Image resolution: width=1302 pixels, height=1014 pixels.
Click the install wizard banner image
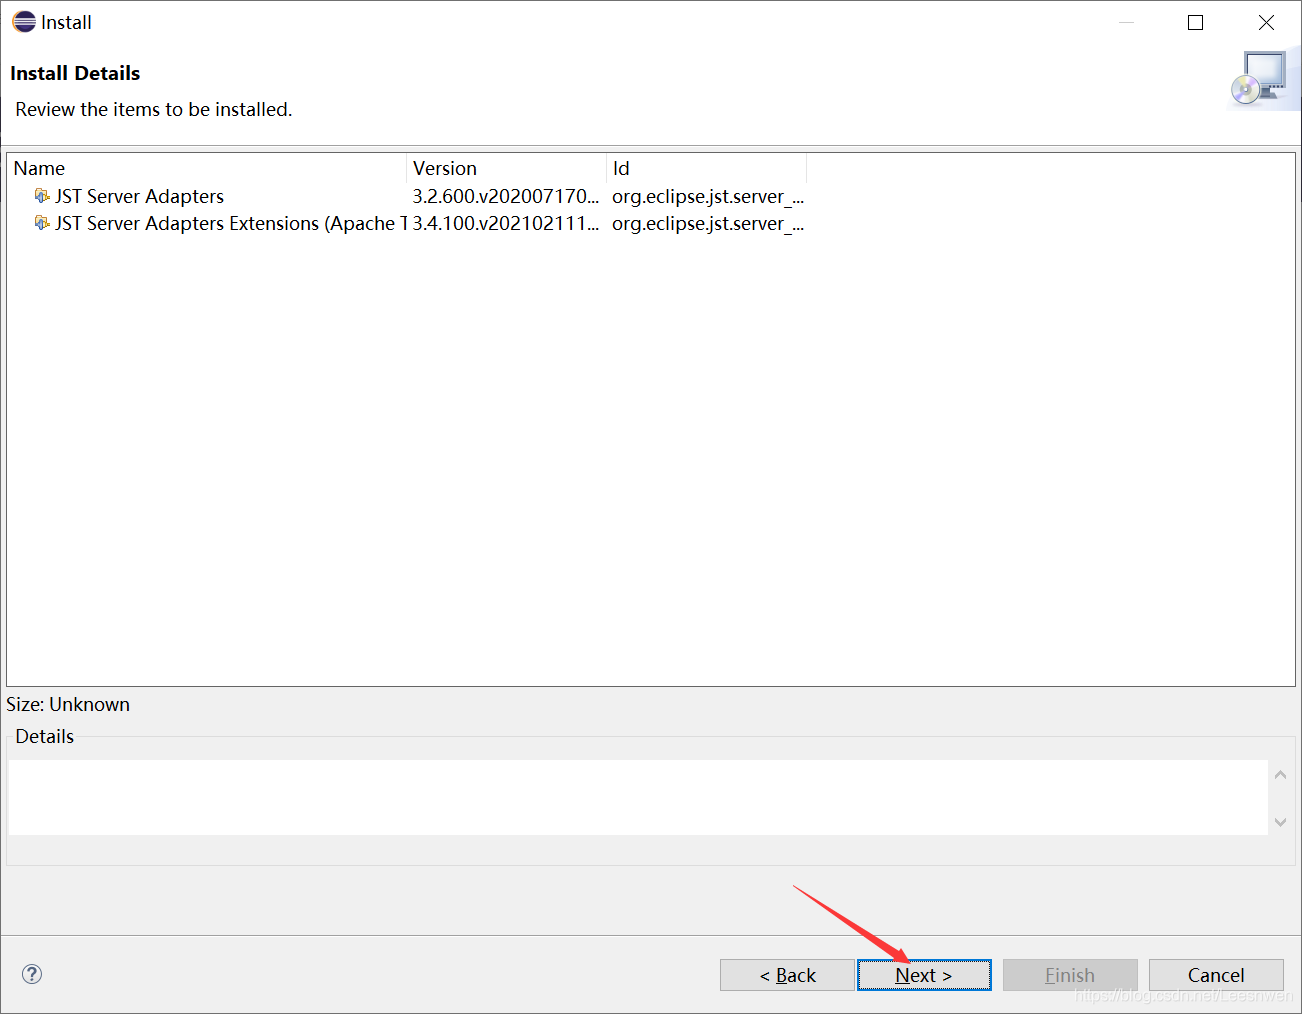[1263, 79]
